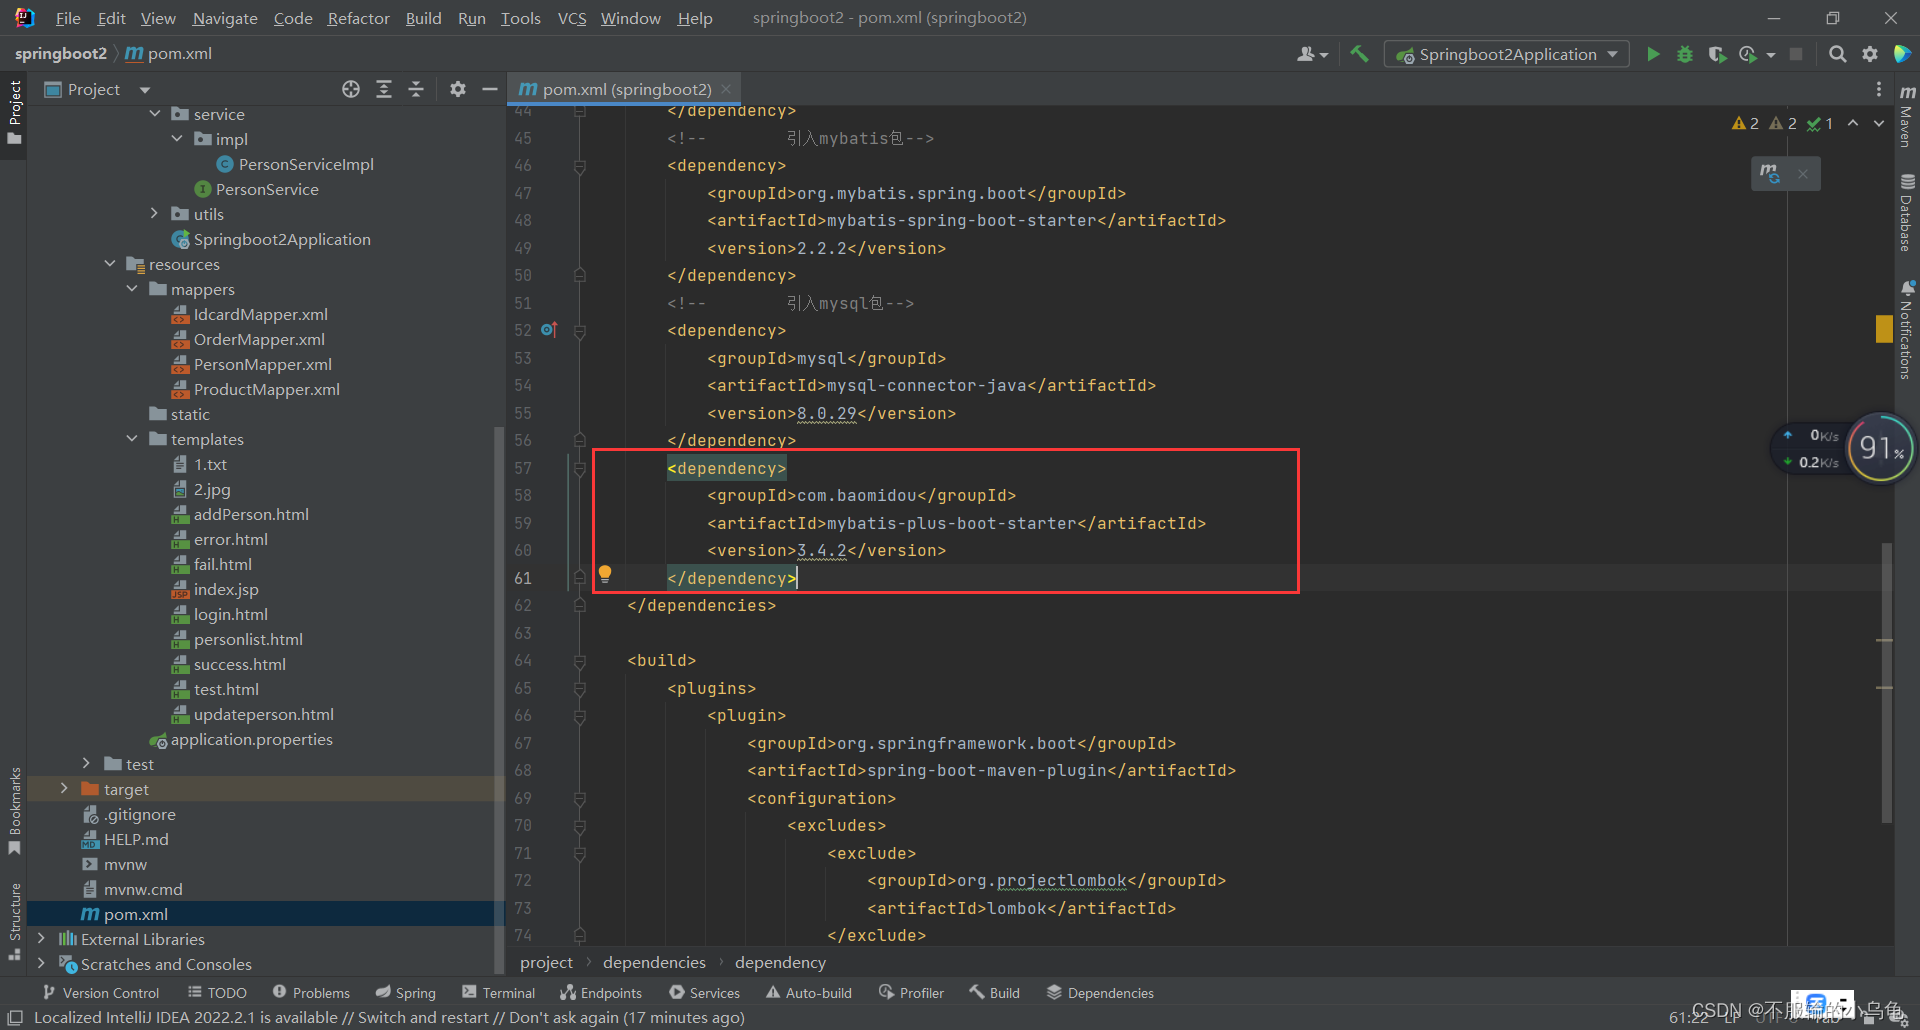Open Search Everywhere magnifier icon
This screenshot has width=1920, height=1030.
1837,54
